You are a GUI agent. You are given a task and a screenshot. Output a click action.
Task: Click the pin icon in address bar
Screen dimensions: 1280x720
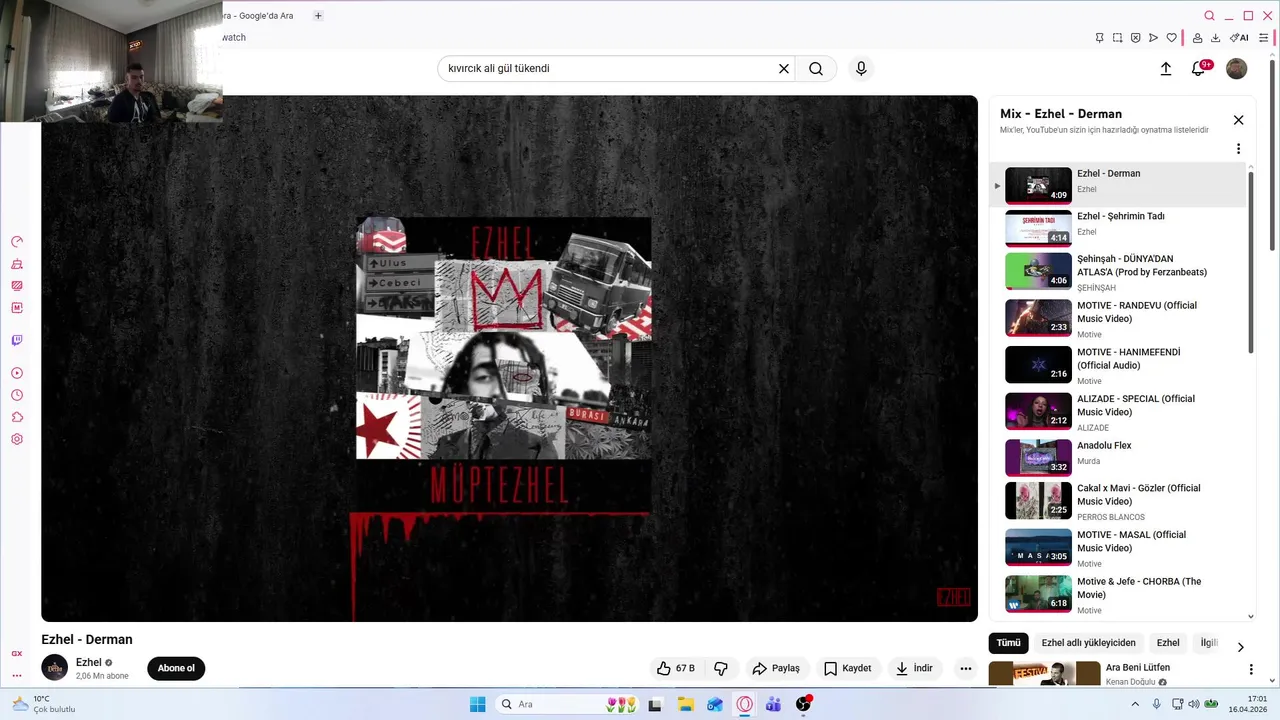[1099, 38]
